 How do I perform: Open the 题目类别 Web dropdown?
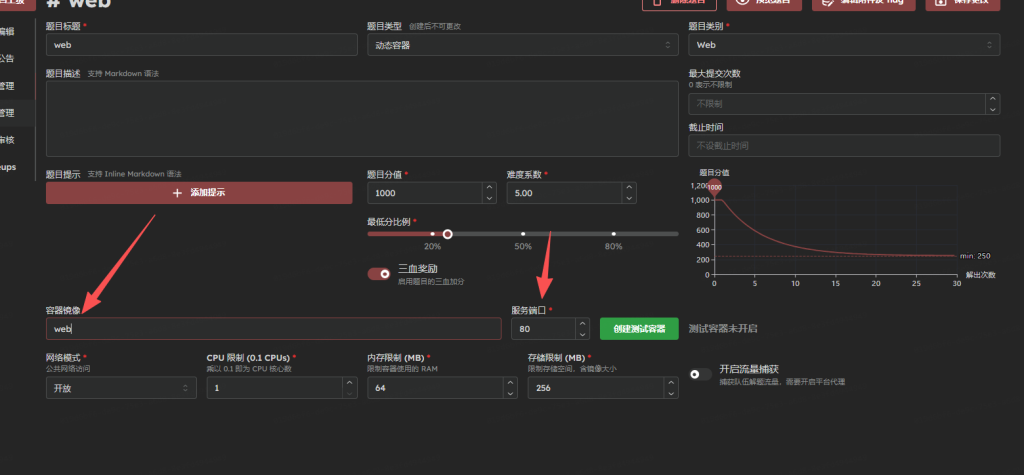point(844,45)
